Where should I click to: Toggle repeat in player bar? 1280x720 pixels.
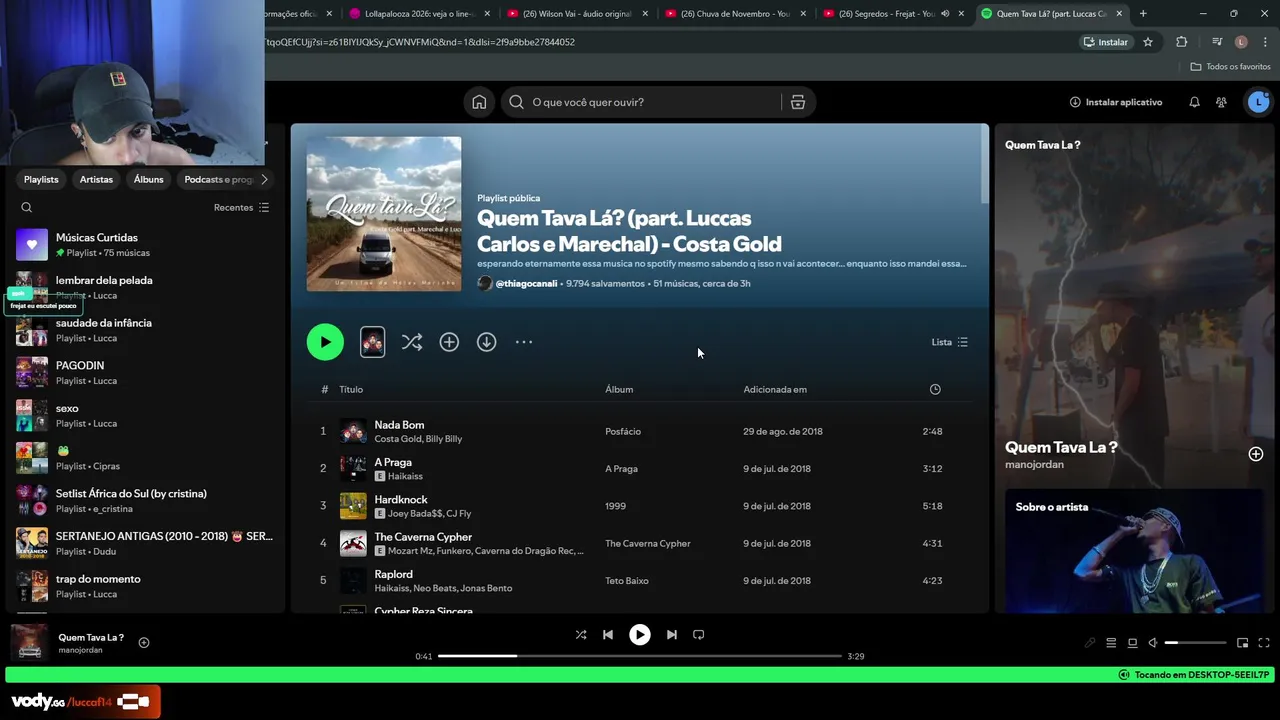click(x=699, y=634)
